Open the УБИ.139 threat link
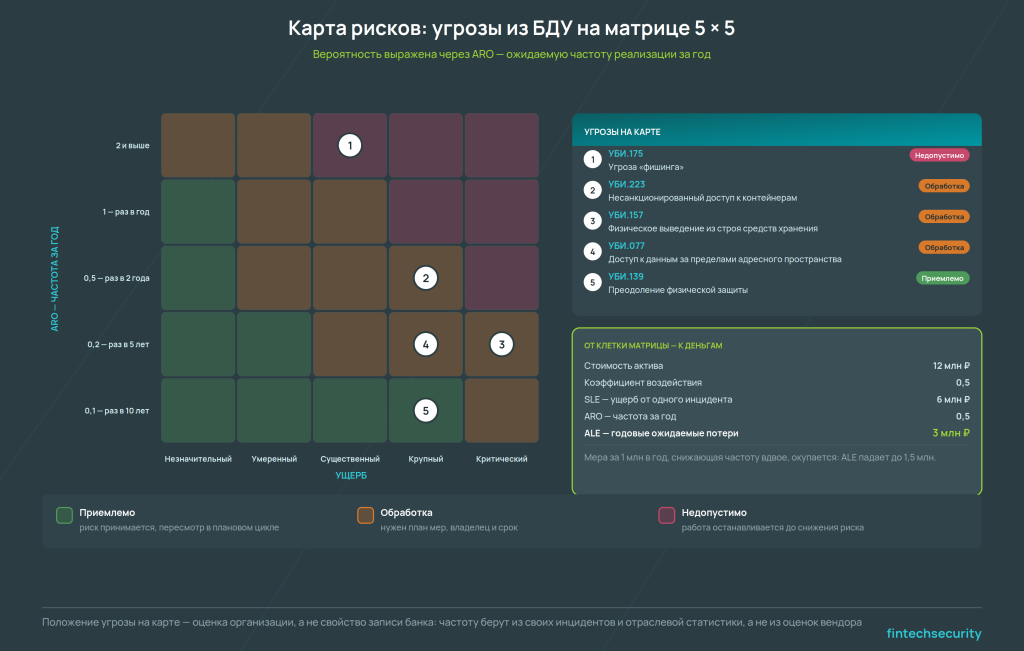 [626, 276]
